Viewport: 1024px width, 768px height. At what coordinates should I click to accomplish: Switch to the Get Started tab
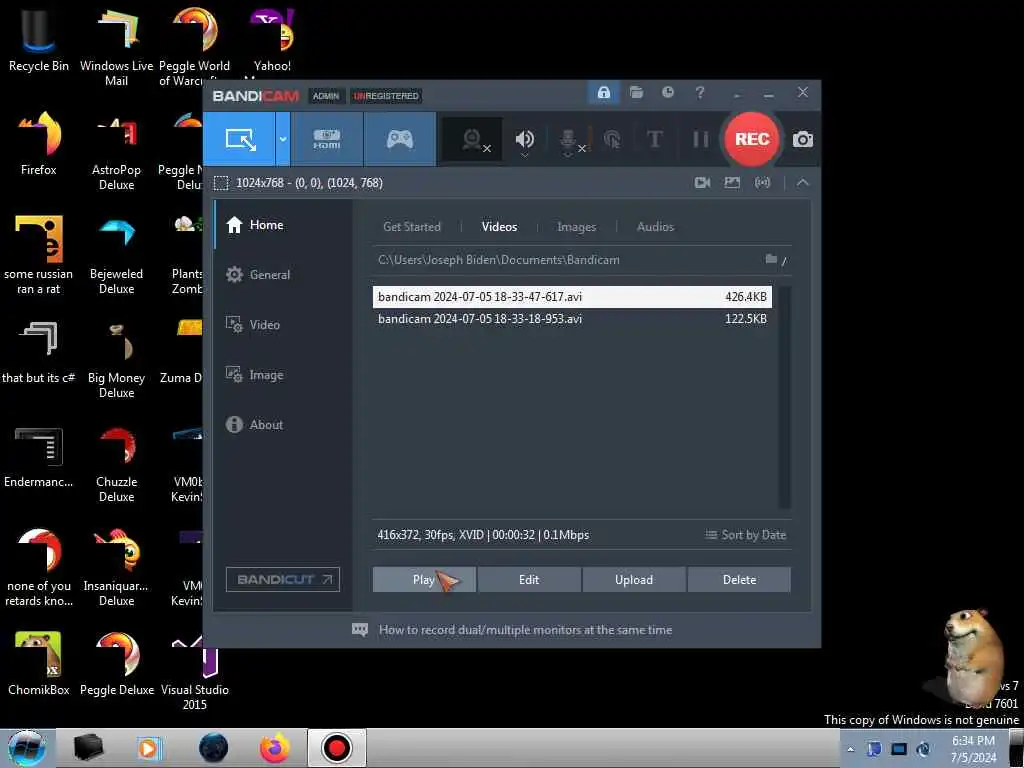(411, 227)
